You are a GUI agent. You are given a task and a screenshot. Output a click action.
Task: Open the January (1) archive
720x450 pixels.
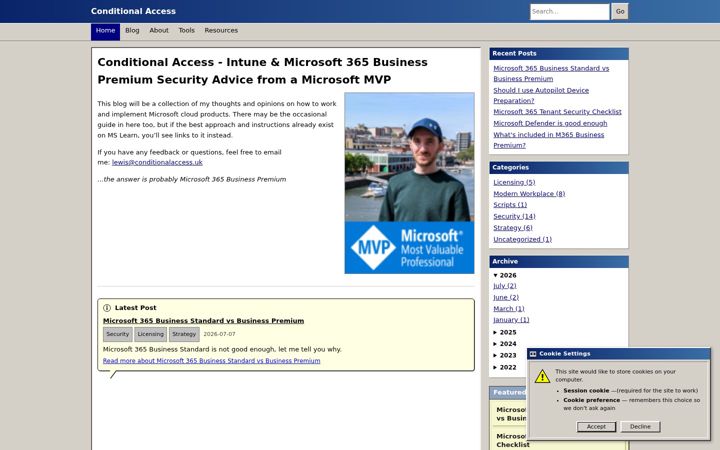point(511,320)
